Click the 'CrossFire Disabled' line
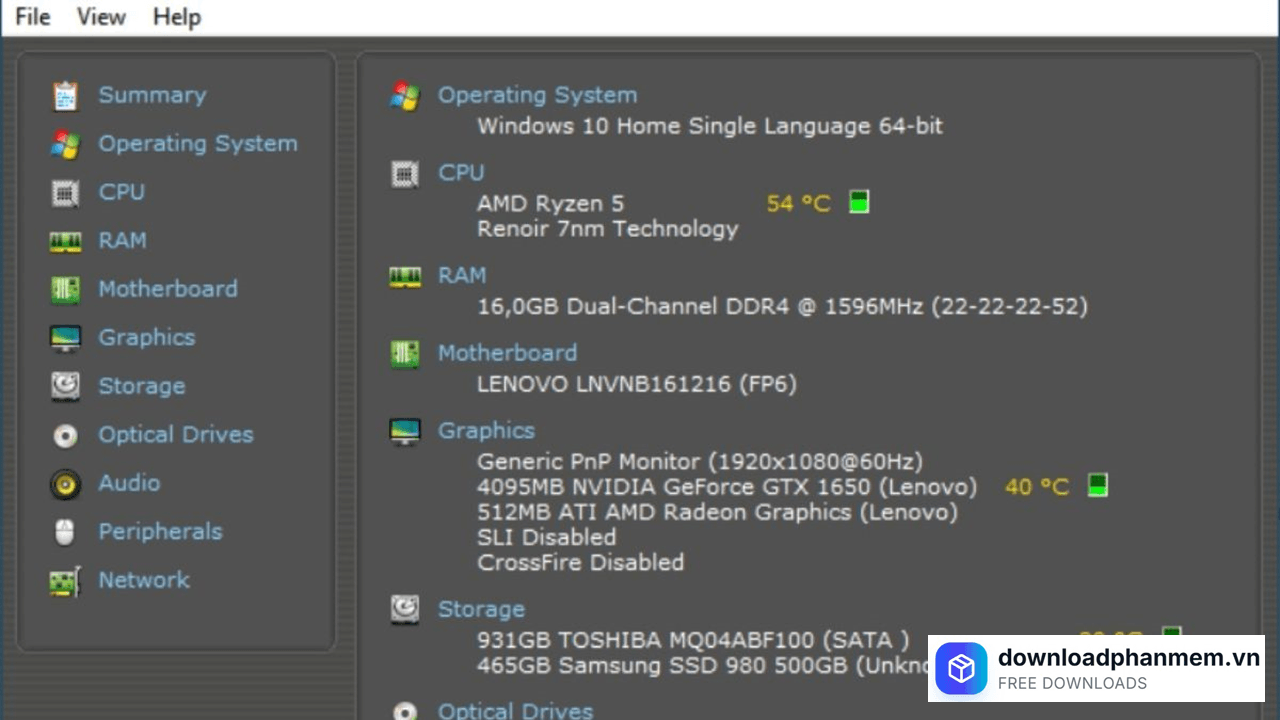The image size is (1280, 720). point(580,562)
